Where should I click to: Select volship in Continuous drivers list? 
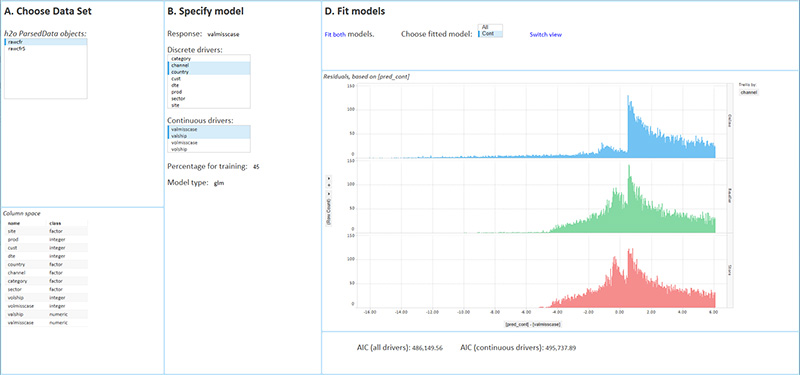pyautogui.click(x=209, y=149)
